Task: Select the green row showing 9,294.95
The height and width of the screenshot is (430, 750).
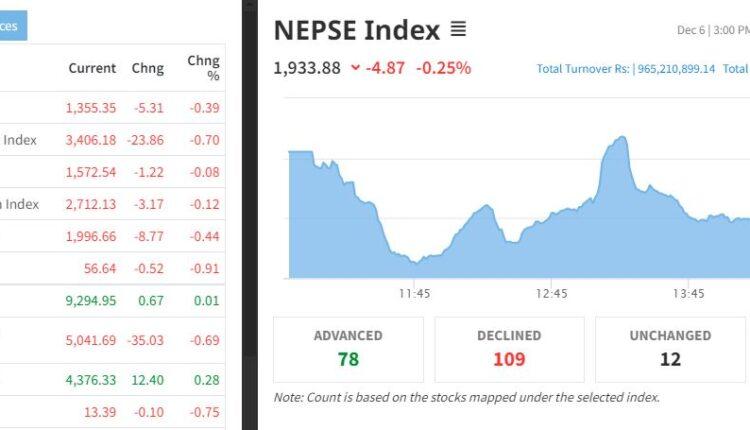Action: pyautogui.click(x=112, y=300)
